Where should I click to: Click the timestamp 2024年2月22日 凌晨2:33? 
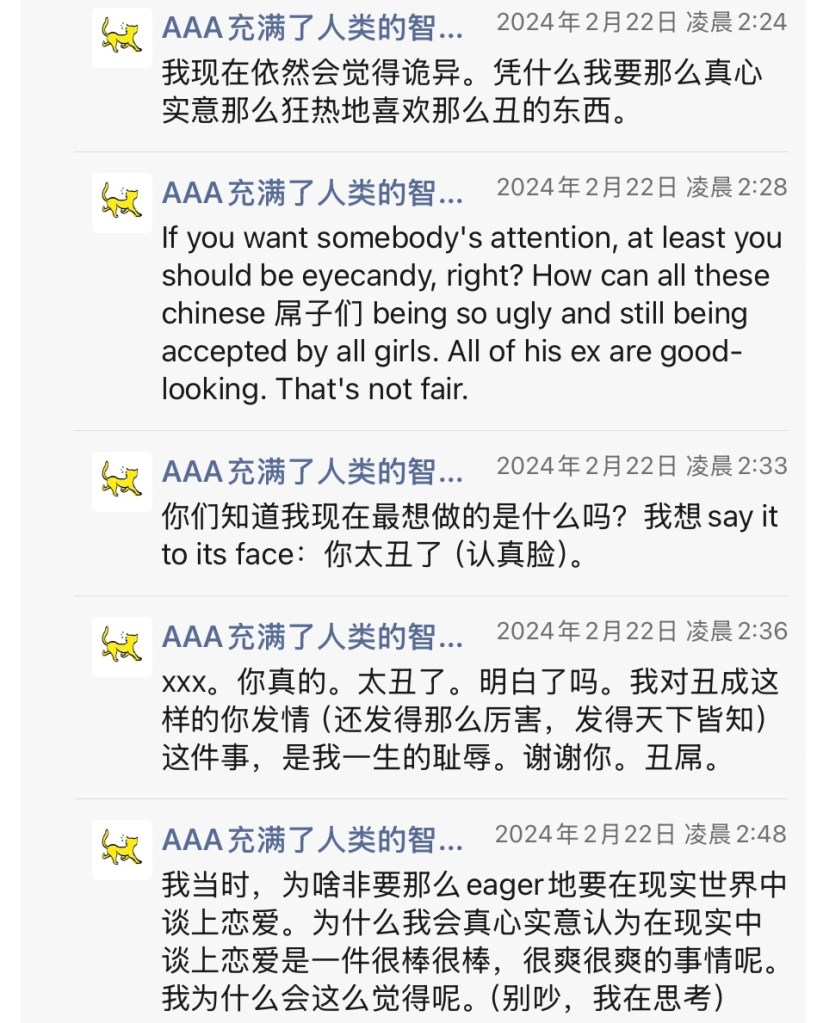pyautogui.click(x=641, y=466)
